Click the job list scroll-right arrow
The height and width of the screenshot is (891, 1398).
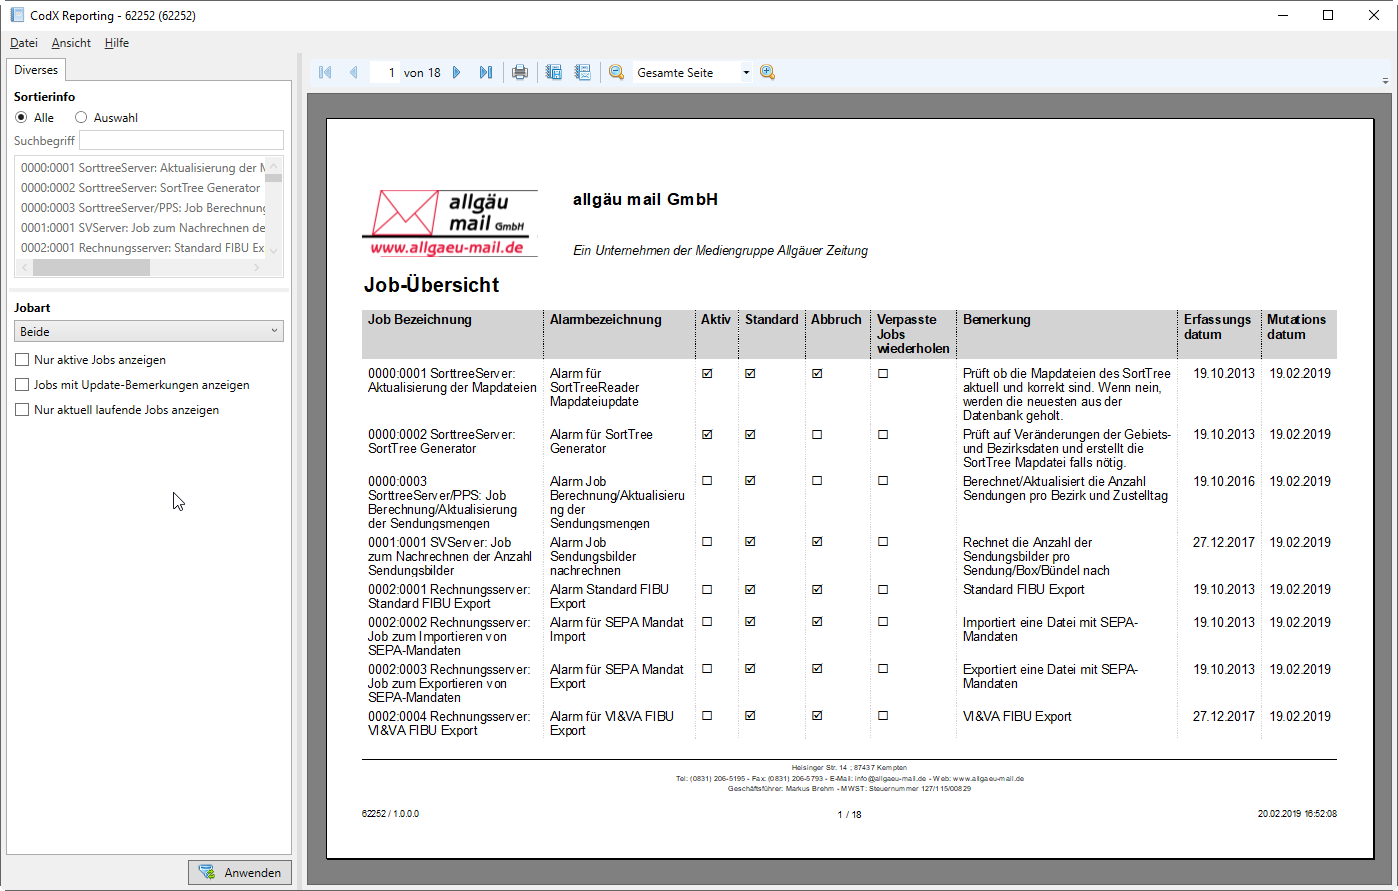257,268
